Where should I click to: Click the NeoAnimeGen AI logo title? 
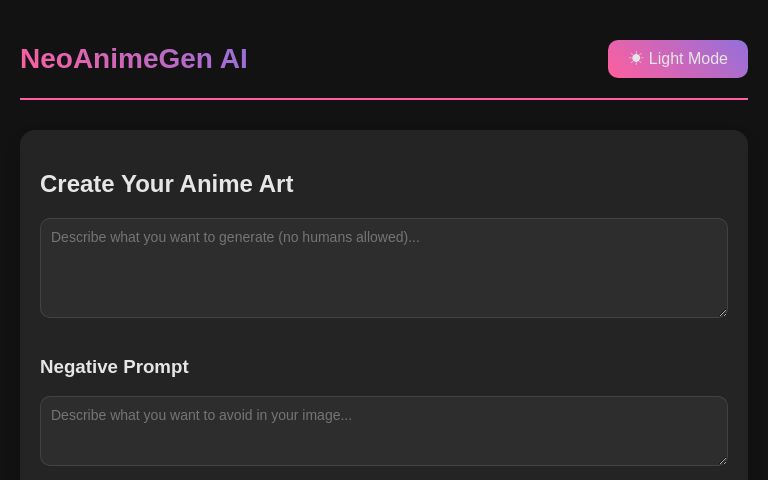pyautogui.click(x=134, y=59)
